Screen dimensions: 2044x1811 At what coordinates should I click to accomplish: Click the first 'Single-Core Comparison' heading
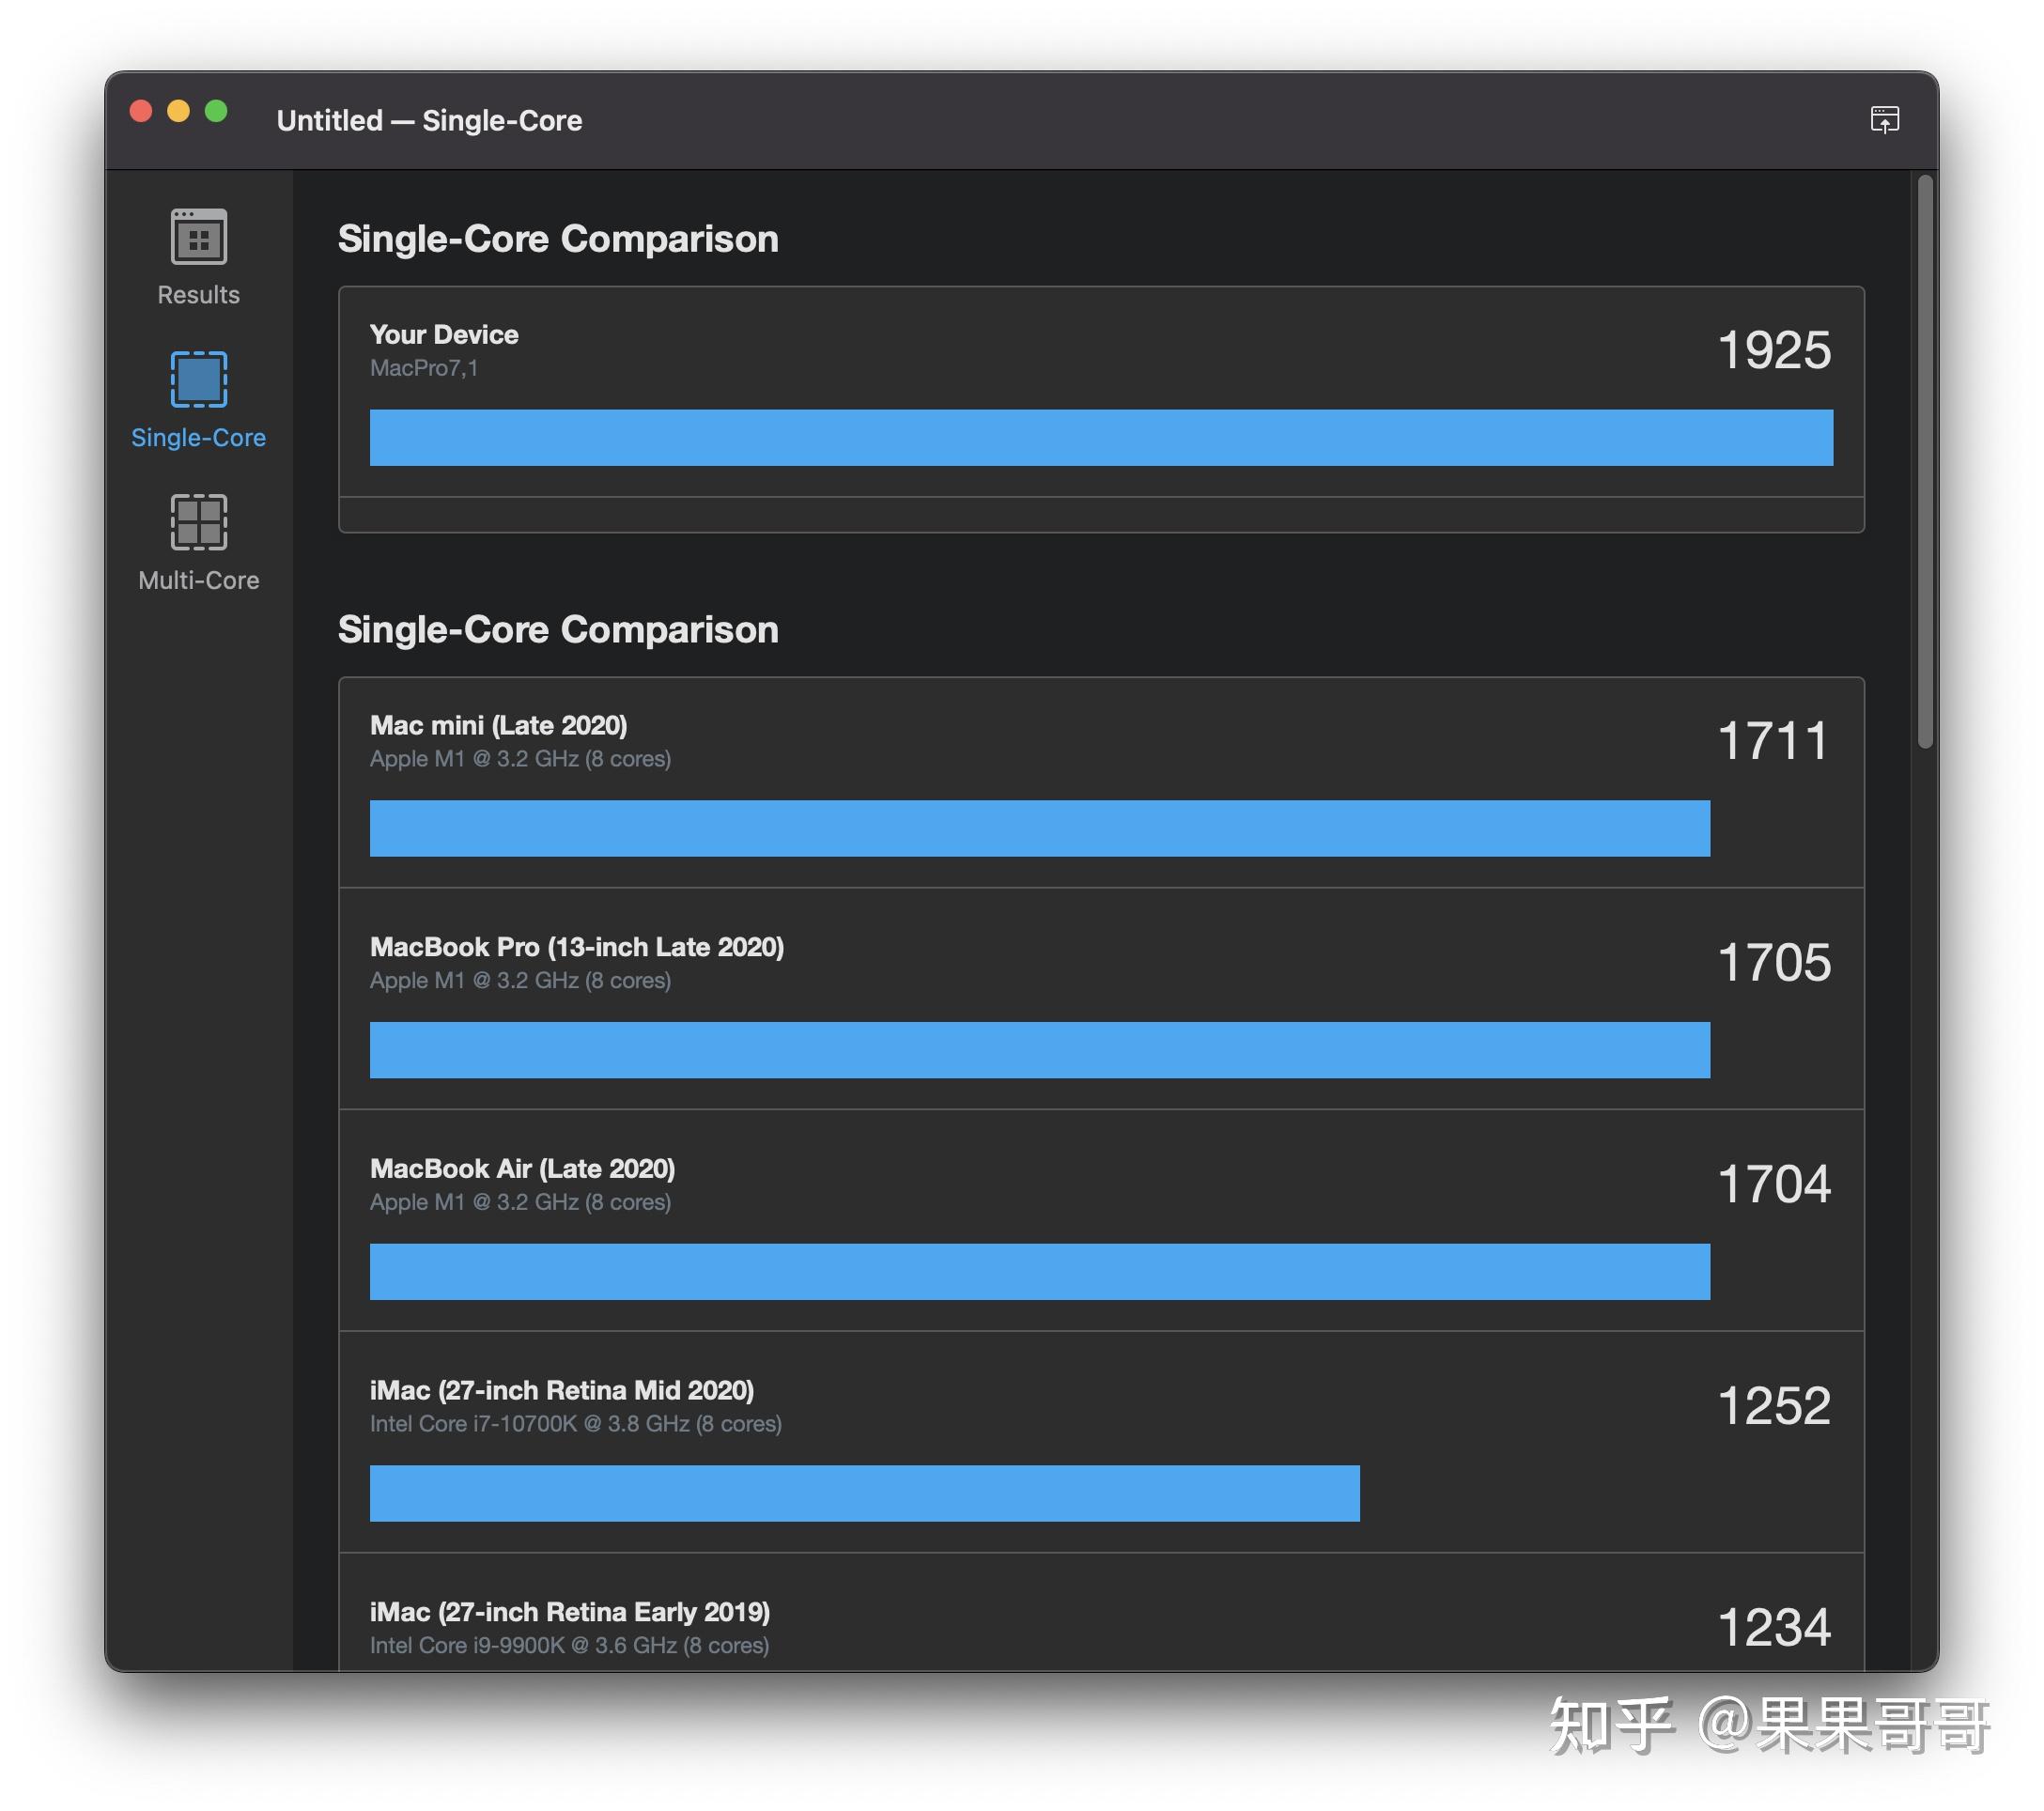[x=558, y=239]
